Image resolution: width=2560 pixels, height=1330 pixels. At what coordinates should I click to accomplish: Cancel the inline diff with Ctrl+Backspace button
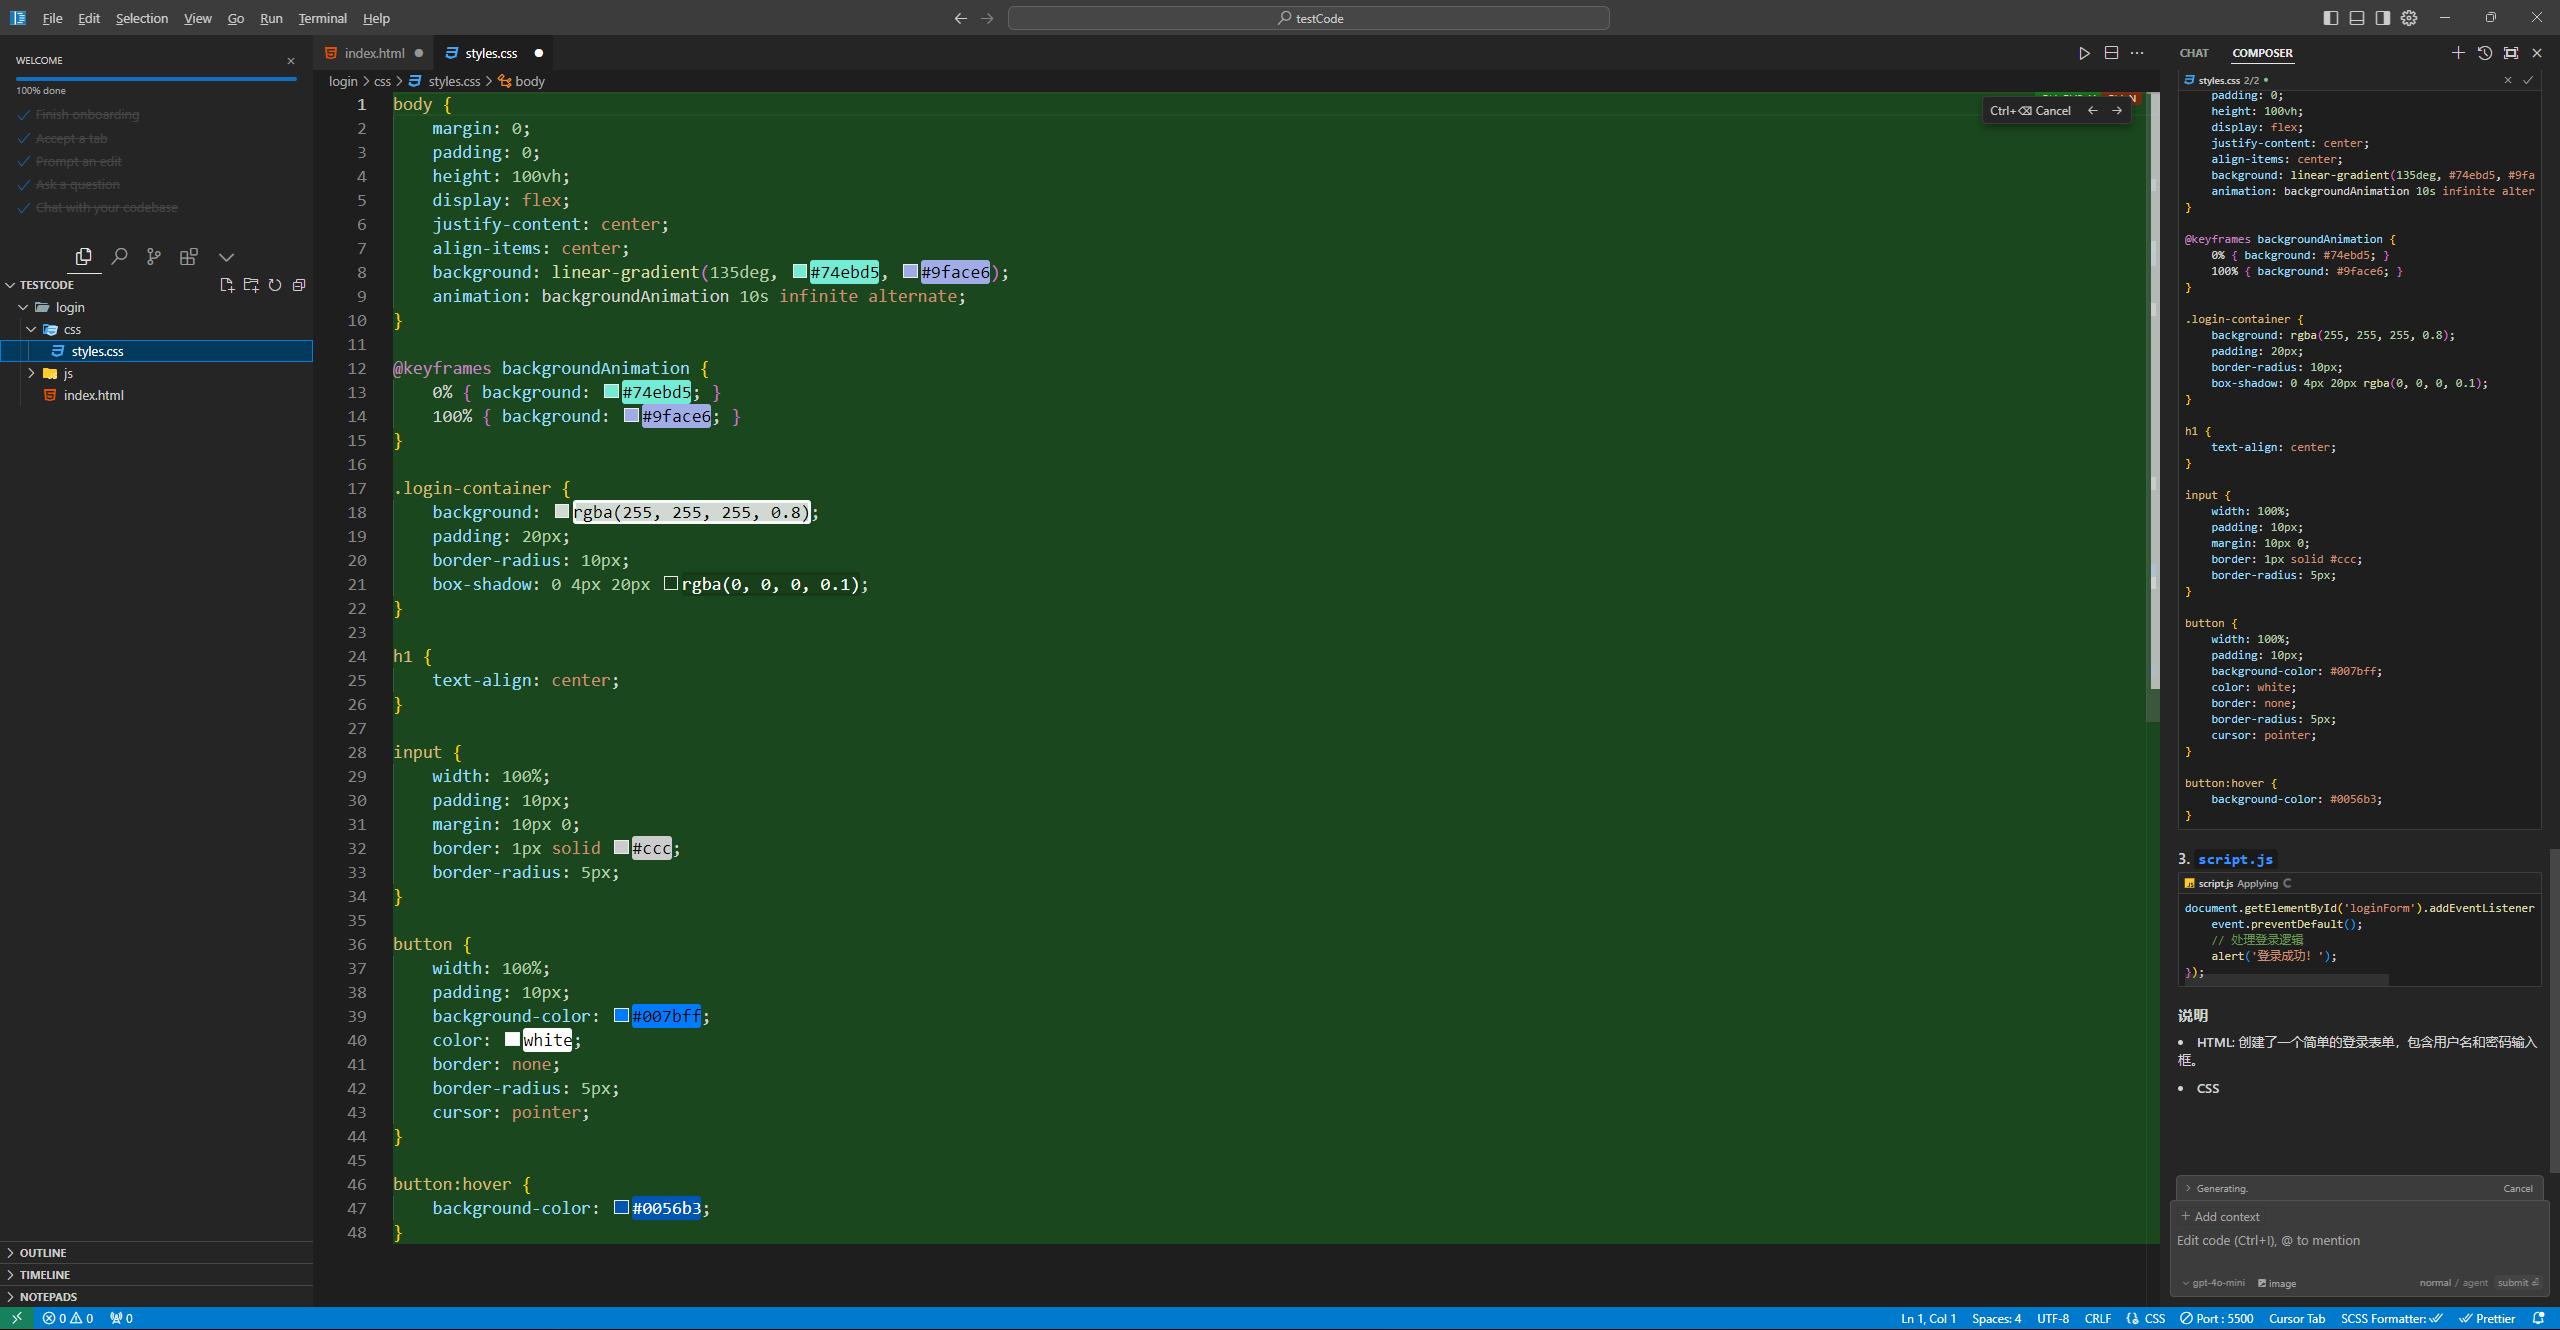[x=2030, y=111]
